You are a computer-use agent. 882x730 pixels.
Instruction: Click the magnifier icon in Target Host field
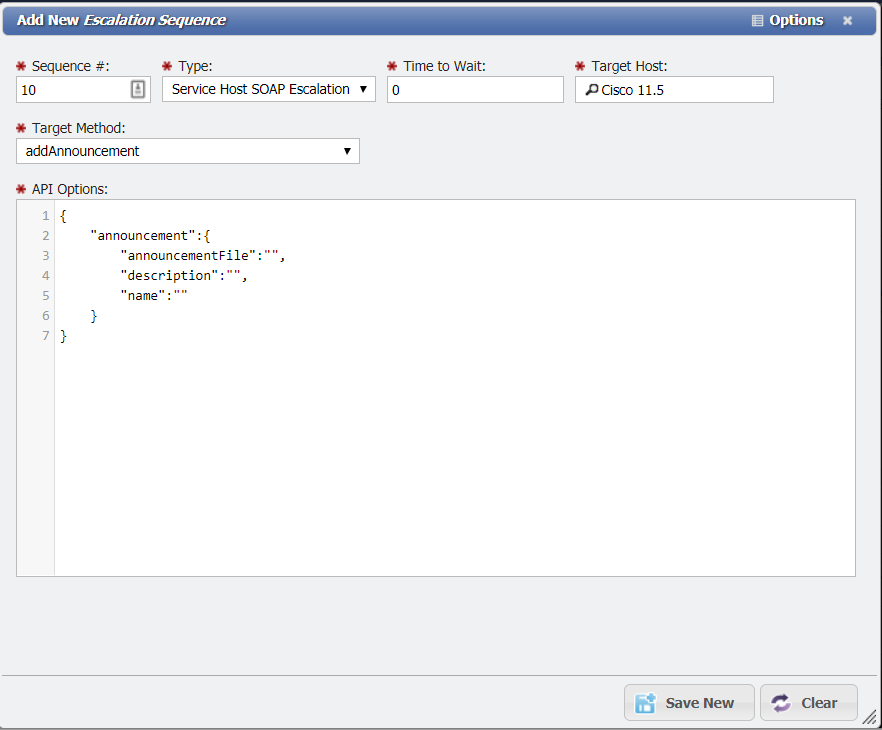point(590,90)
